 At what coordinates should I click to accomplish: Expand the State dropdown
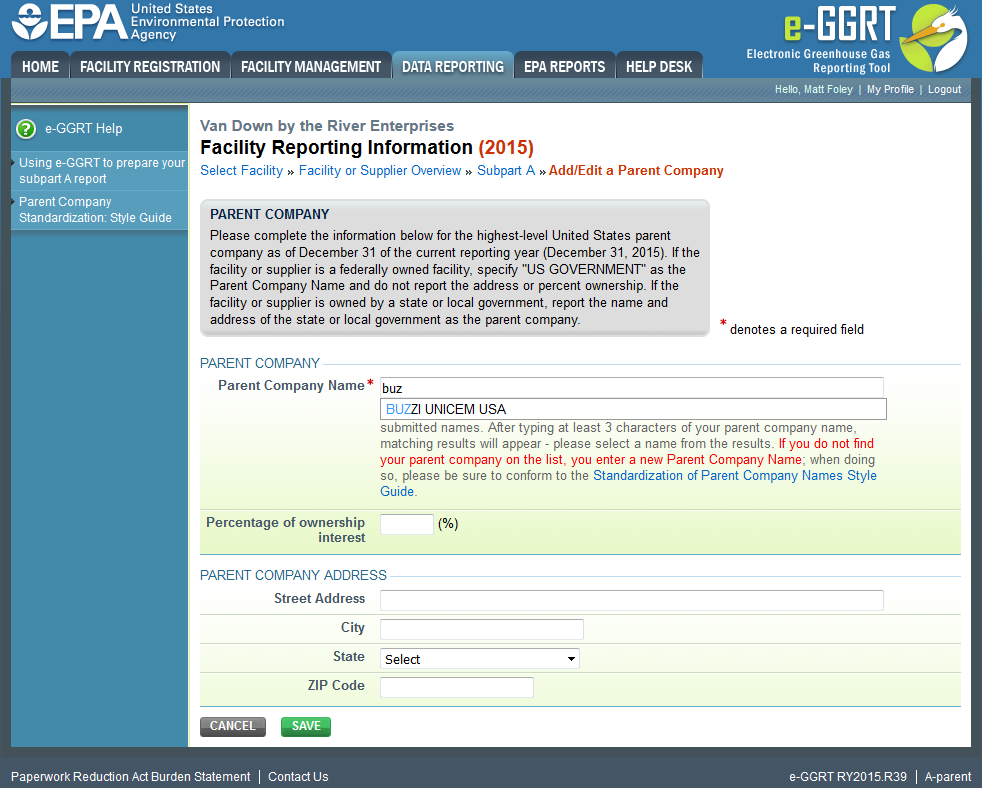(480, 658)
